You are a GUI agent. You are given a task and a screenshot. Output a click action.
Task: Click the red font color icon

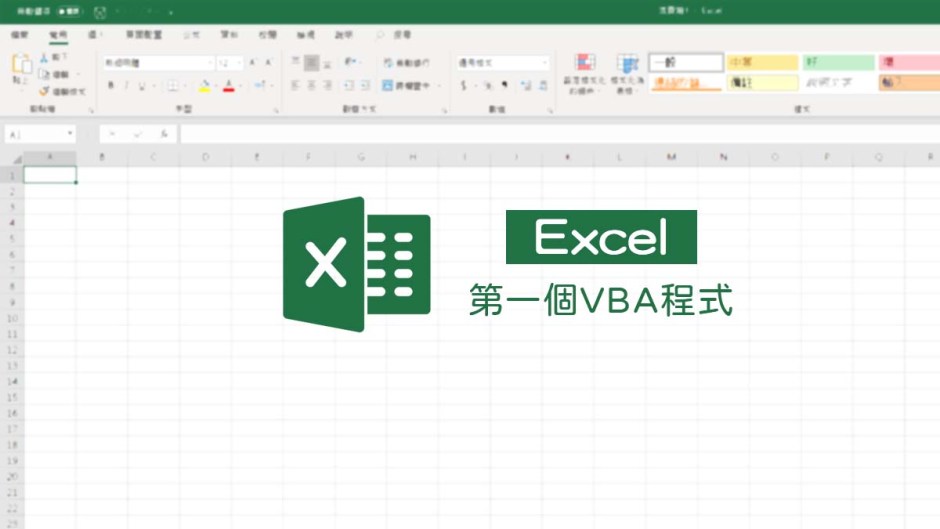229,86
